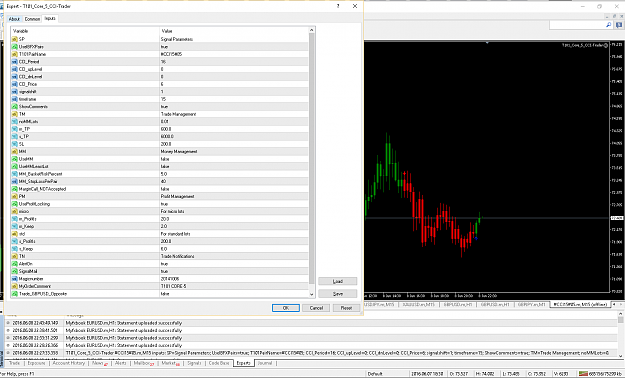Click the dialog help question mark button
This screenshot has height=378, width=625.
[x=338, y=6]
